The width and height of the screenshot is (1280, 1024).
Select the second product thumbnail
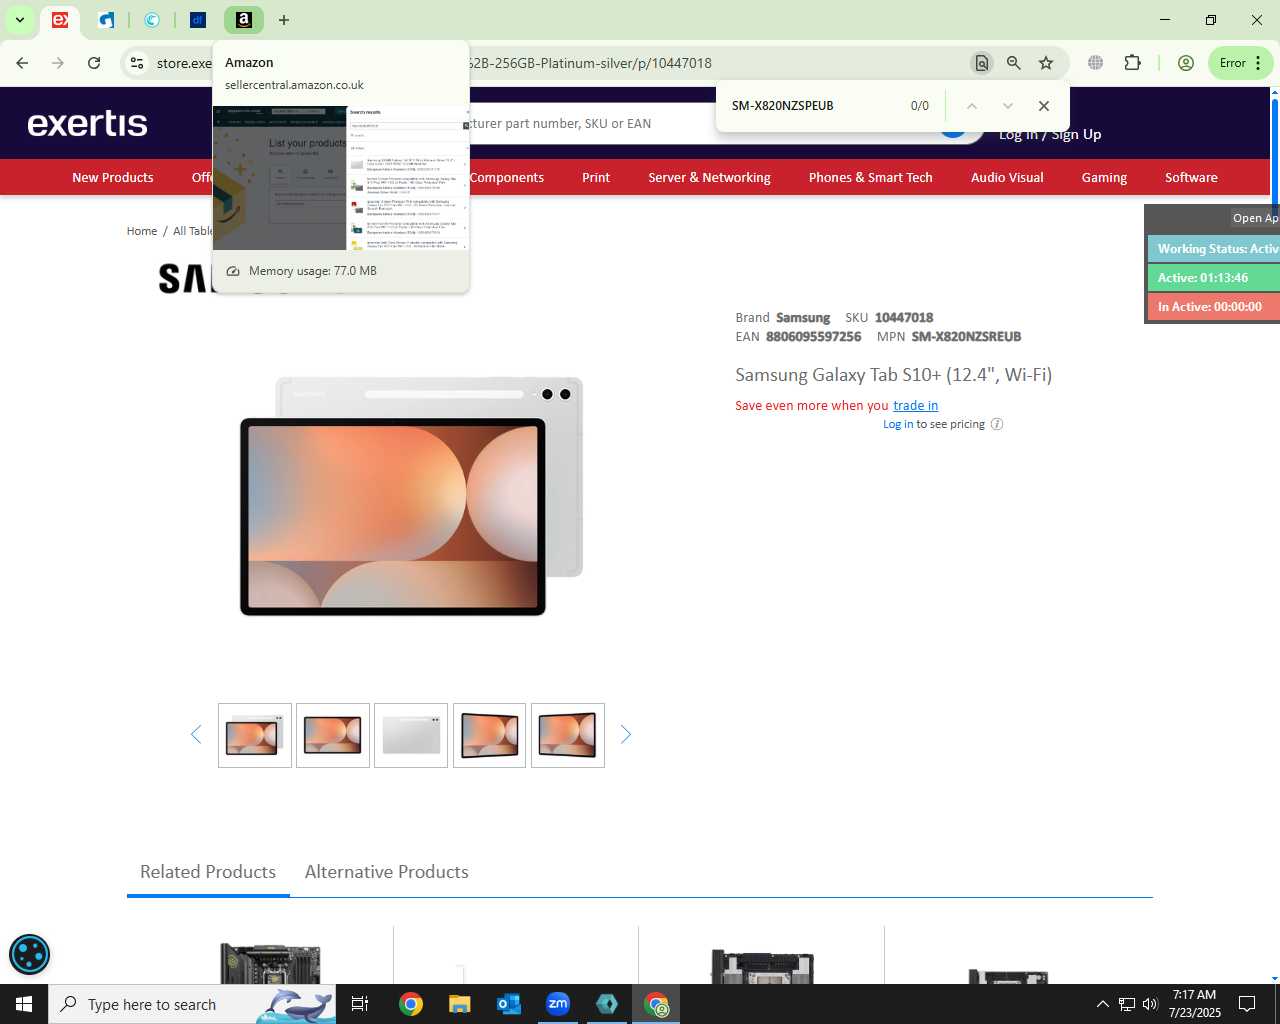[x=333, y=736]
